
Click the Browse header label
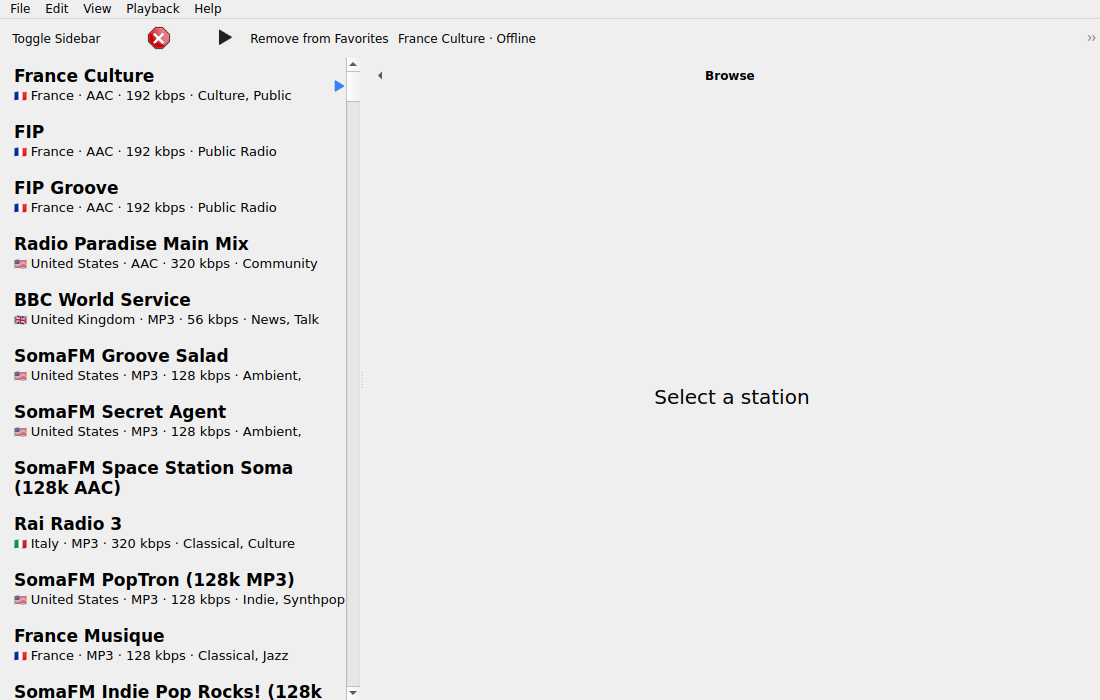(x=730, y=76)
